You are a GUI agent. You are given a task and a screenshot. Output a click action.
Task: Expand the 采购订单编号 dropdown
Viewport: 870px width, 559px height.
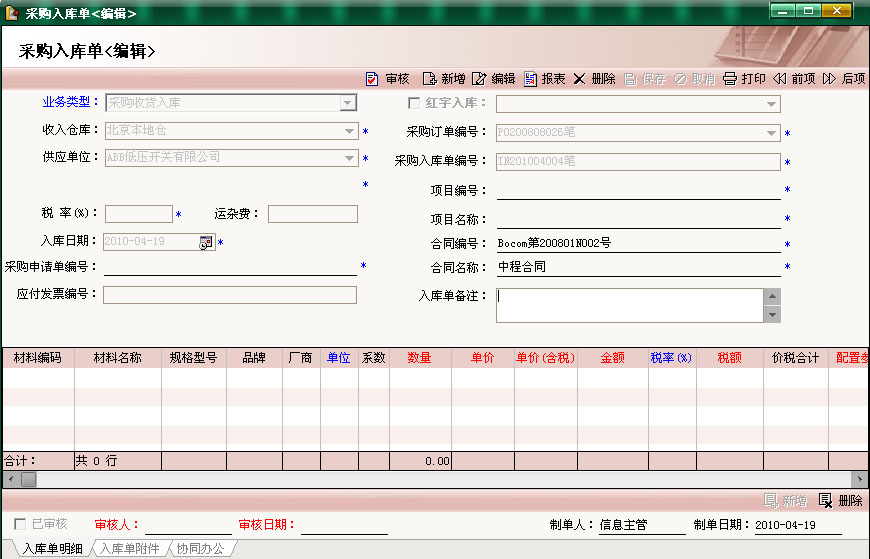(771, 133)
